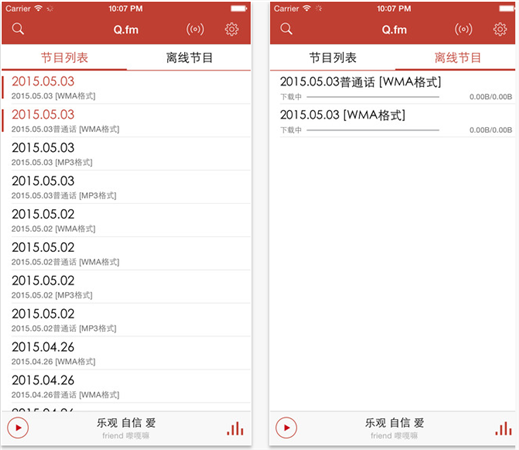Click download progress bar of second offline item
This screenshot has height=450, width=519.
tap(373, 130)
